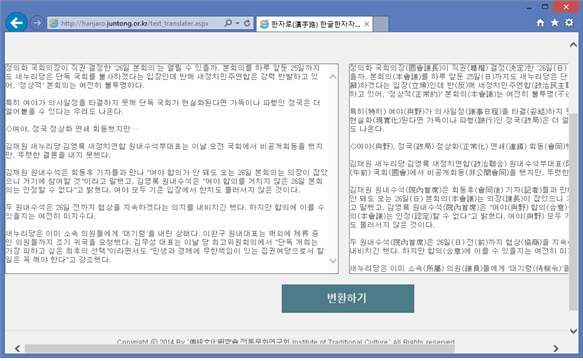
Task: Close the 한자로 browser tab
Action: point(367,24)
